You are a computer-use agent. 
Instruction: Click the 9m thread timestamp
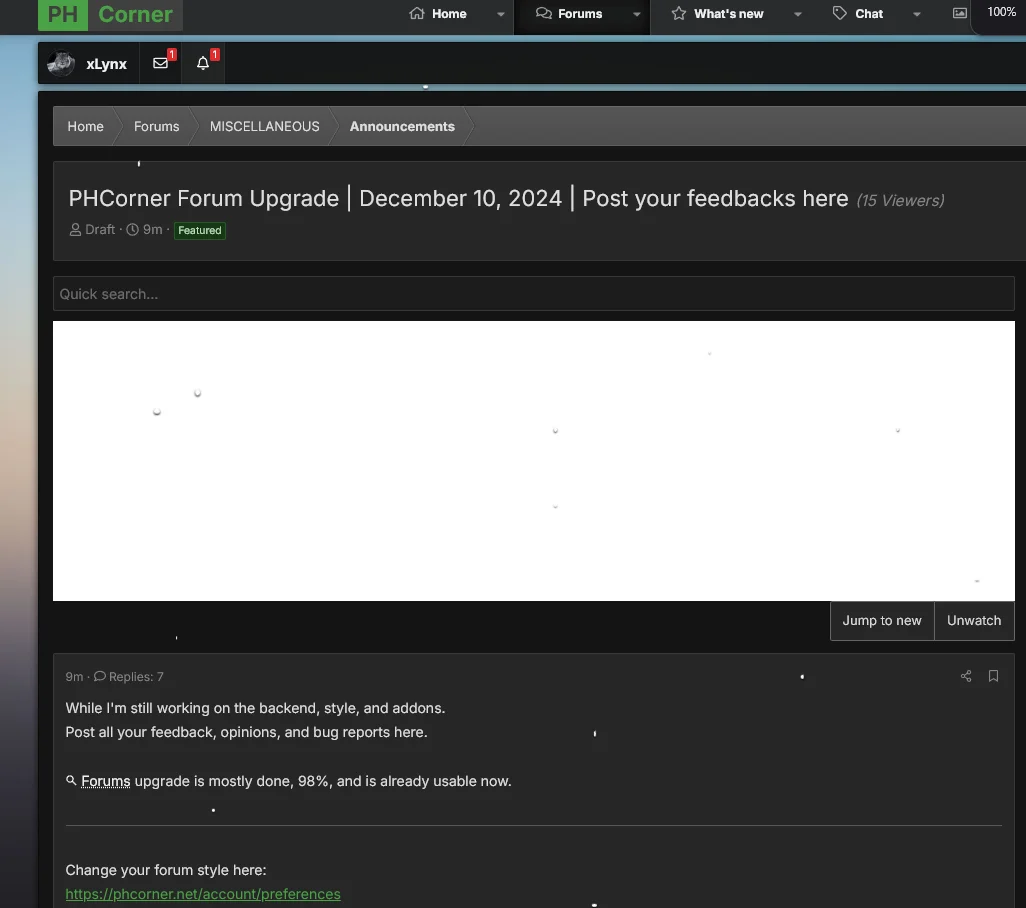pyautogui.click(x=152, y=230)
